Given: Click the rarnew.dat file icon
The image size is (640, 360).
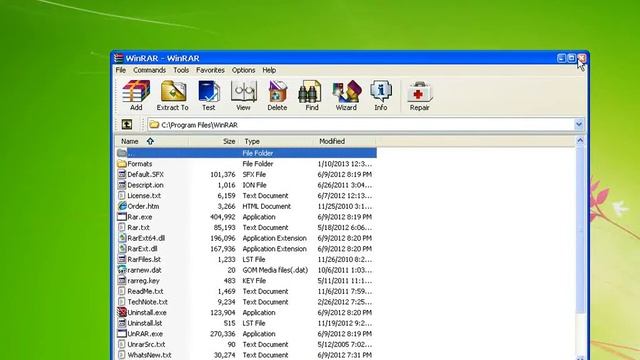Looking at the screenshot, I should (122, 270).
